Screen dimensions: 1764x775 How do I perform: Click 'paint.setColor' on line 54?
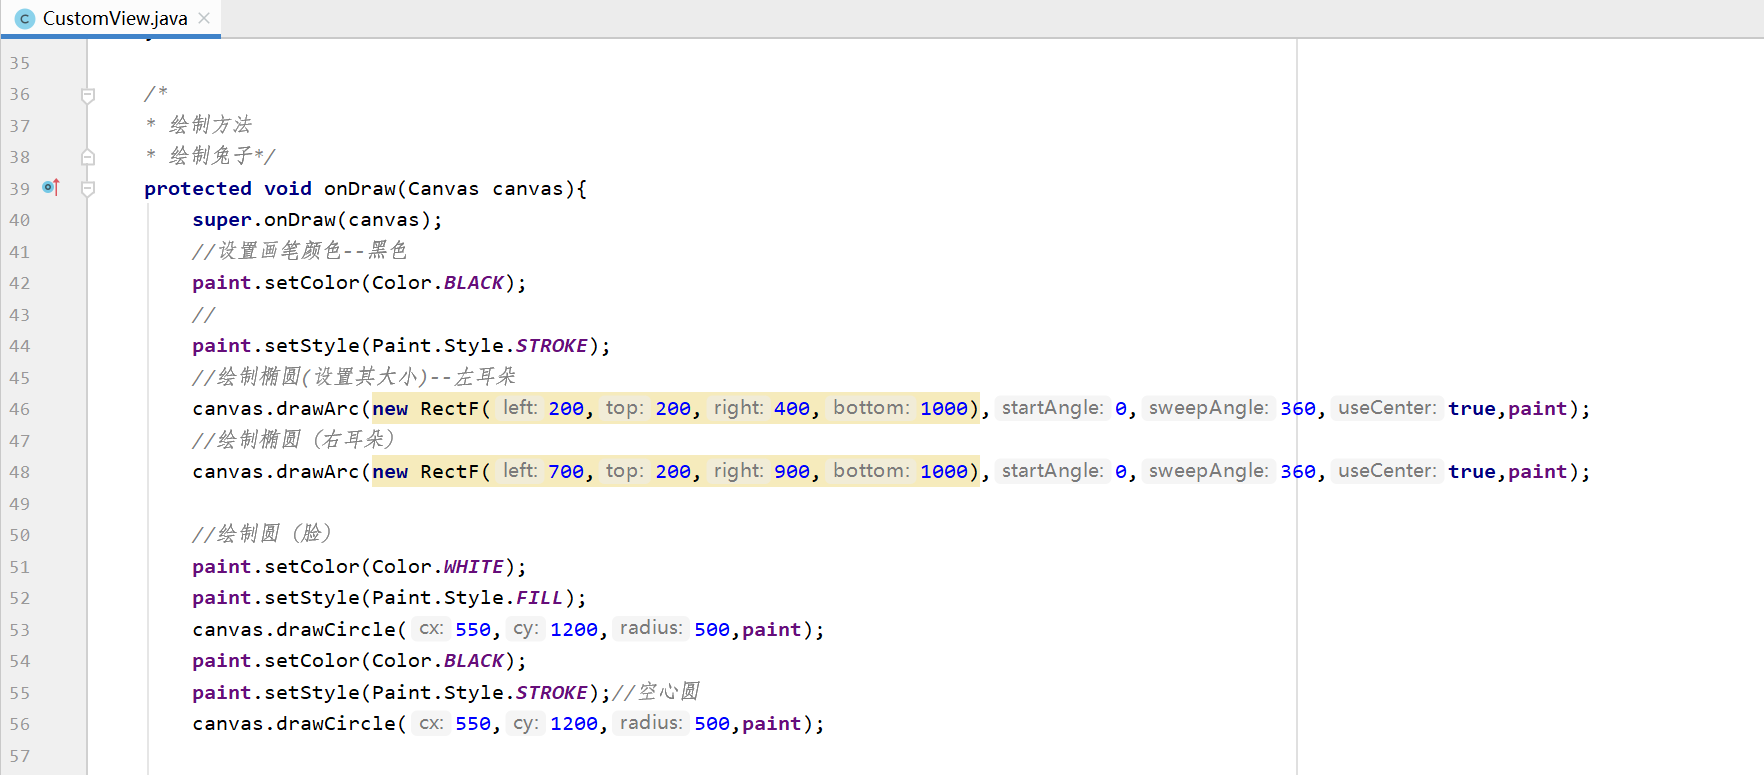(x=276, y=661)
